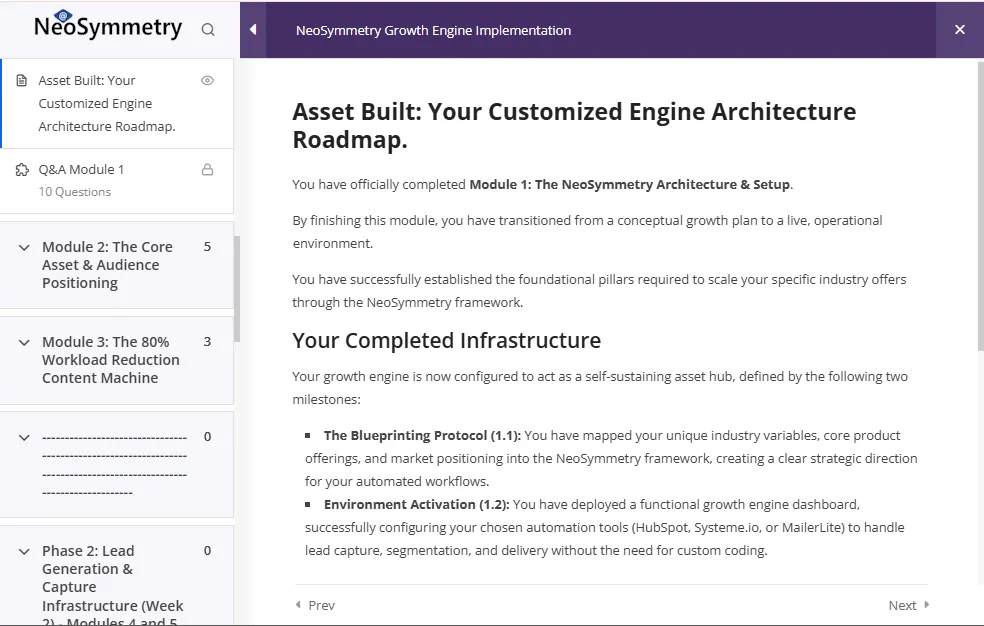Expand Module 3 section chevron
The height and width of the screenshot is (626, 984).
(x=24, y=342)
